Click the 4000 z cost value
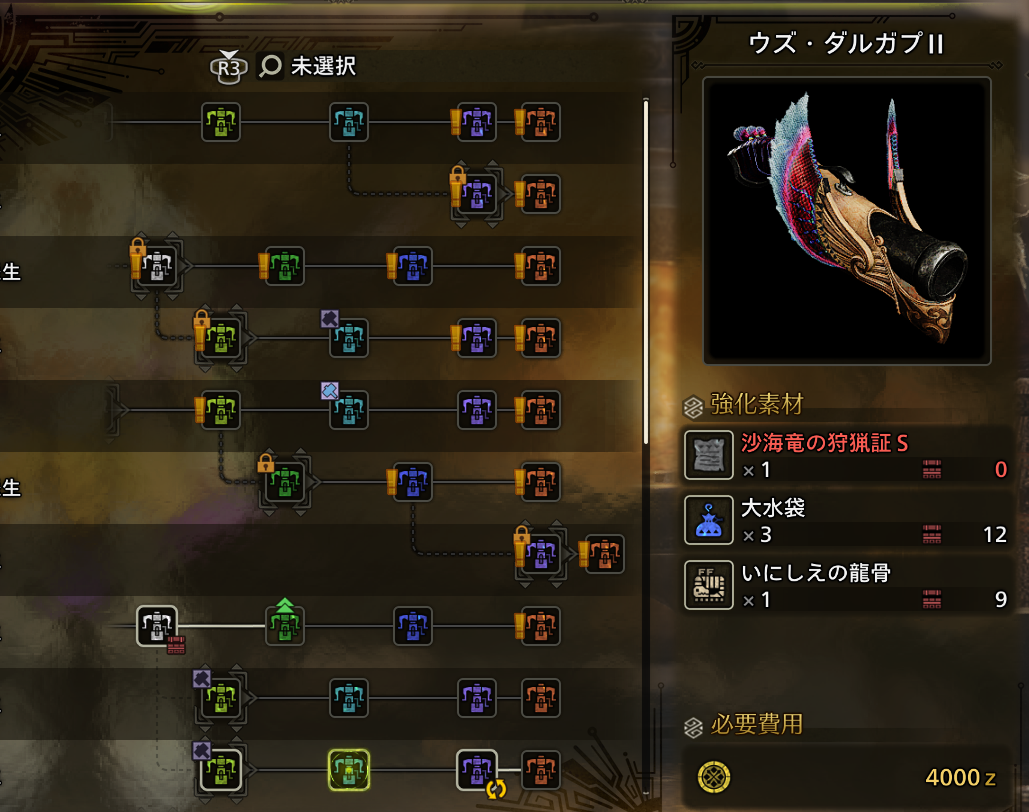 pyautogui.click(x=960, y=778)
